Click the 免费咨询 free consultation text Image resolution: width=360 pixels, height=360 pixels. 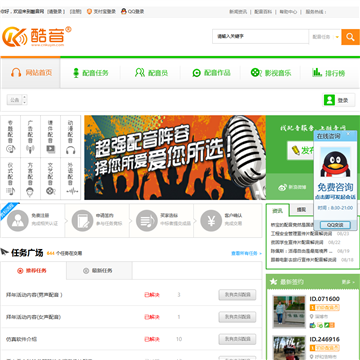coord(335,187)
